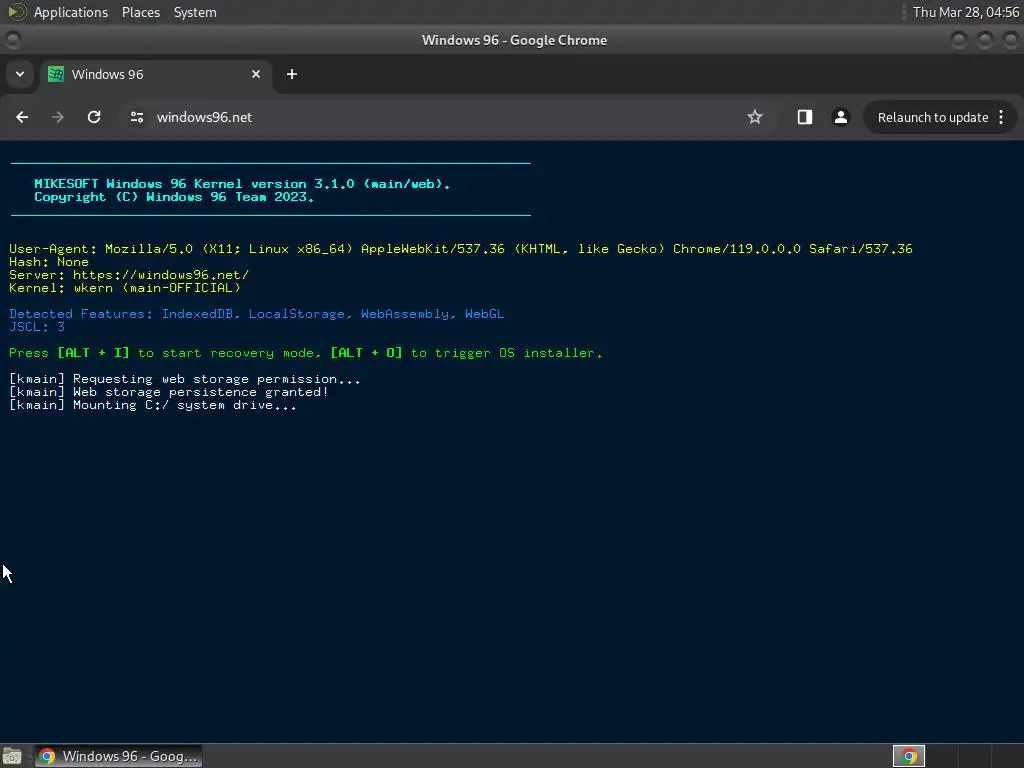This screenshot has height=768, width=1024.
Task: Click the Chrome icon in the workspace switcher
Action: click(909, 756)
